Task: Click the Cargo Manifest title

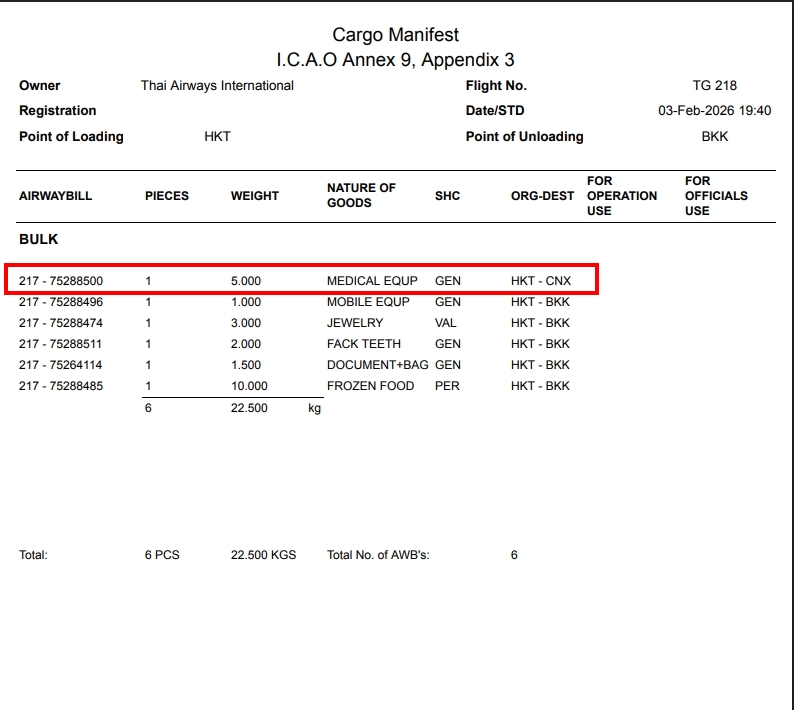Action: click(396, 35)
